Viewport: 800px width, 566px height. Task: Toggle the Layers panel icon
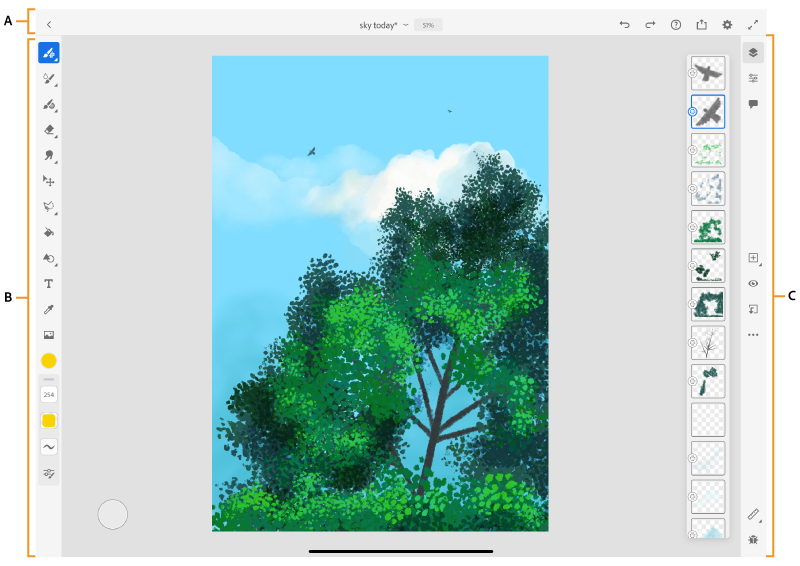pyautogui.click(x=753, y=53)
